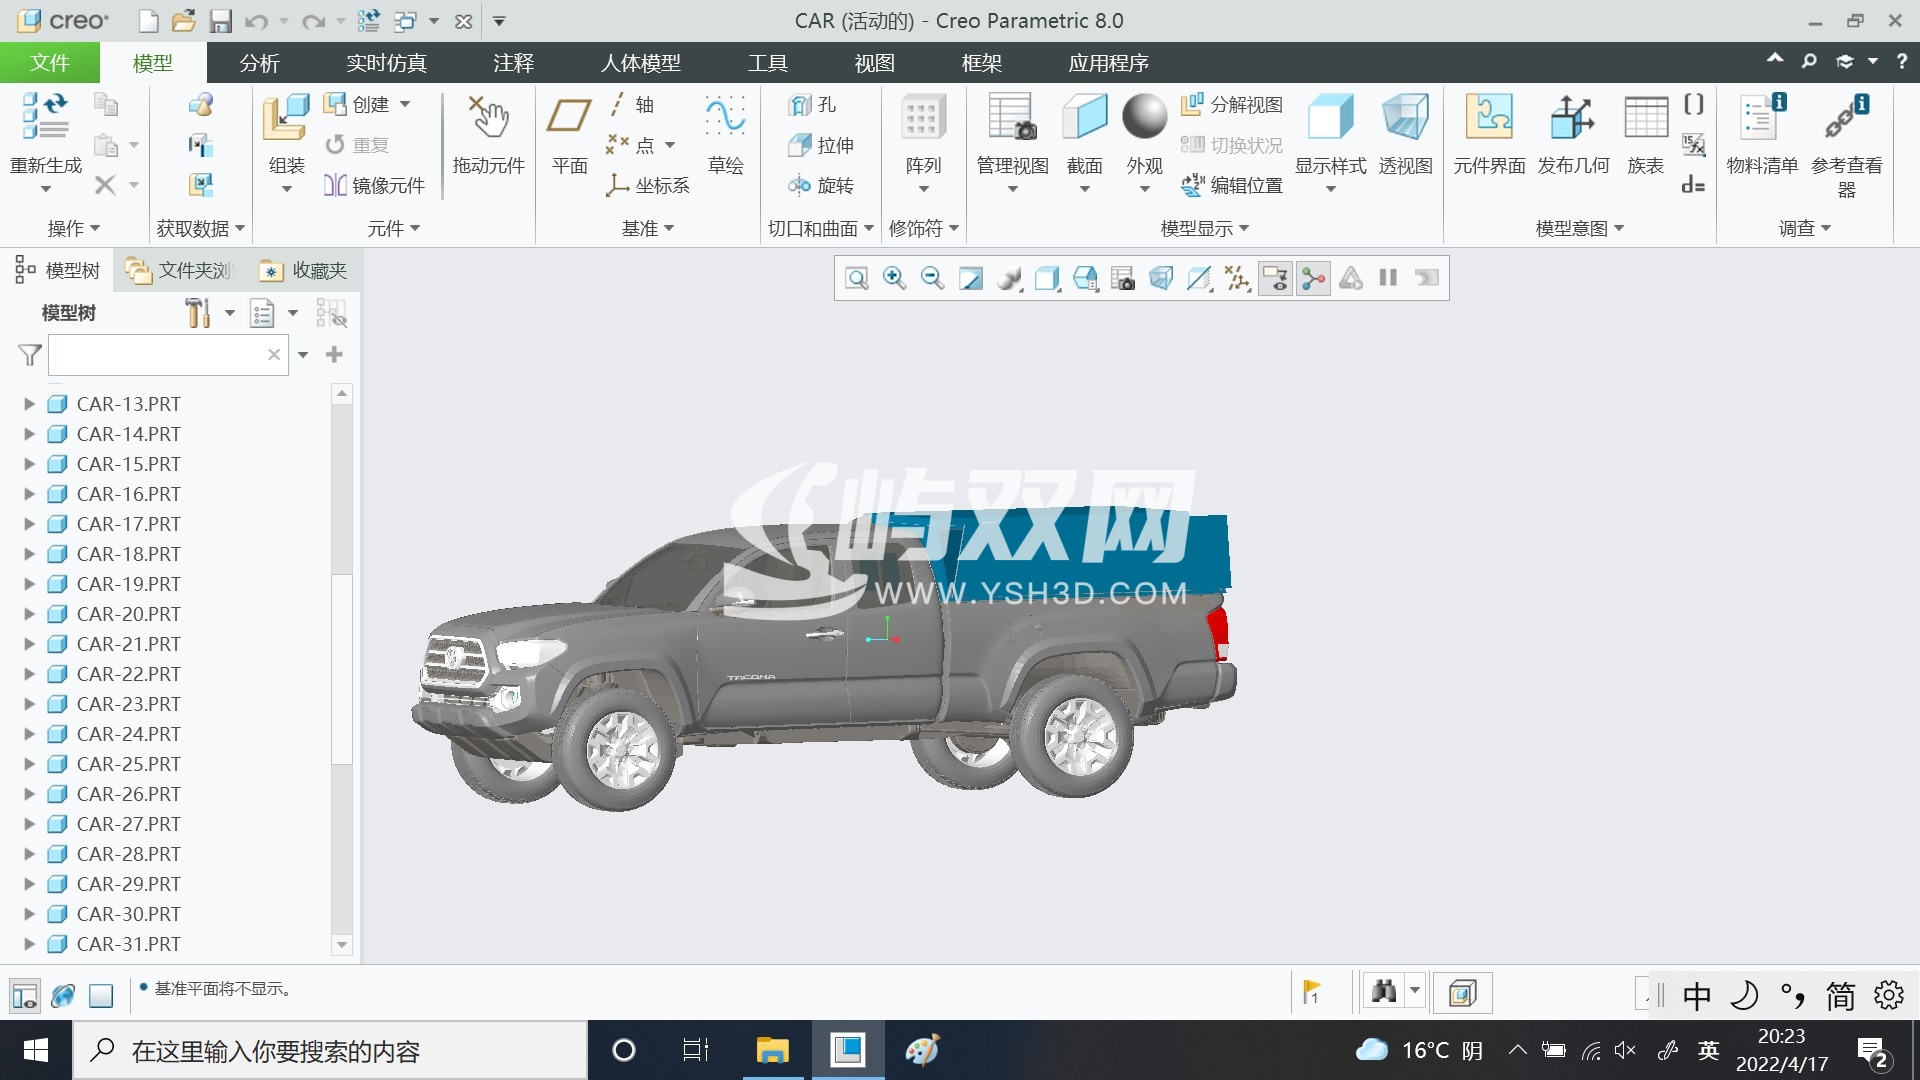Image resolution: width=1920 pixels, height=1080 pixels.
Task: Open the Create (创建) dropdown arrow
Action: (x=405, y=104)
